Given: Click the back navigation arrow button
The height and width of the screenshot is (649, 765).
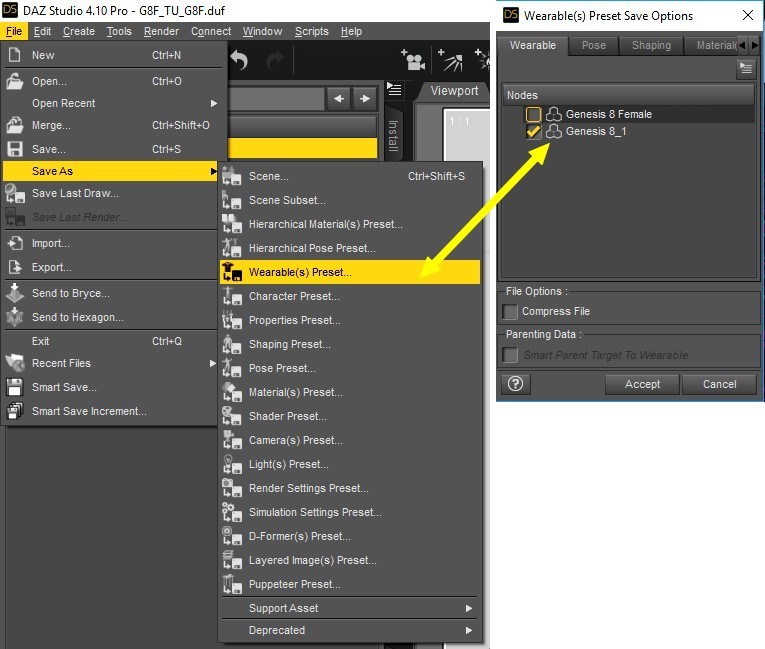Looking at the screenshot, I should coord(338,99).
